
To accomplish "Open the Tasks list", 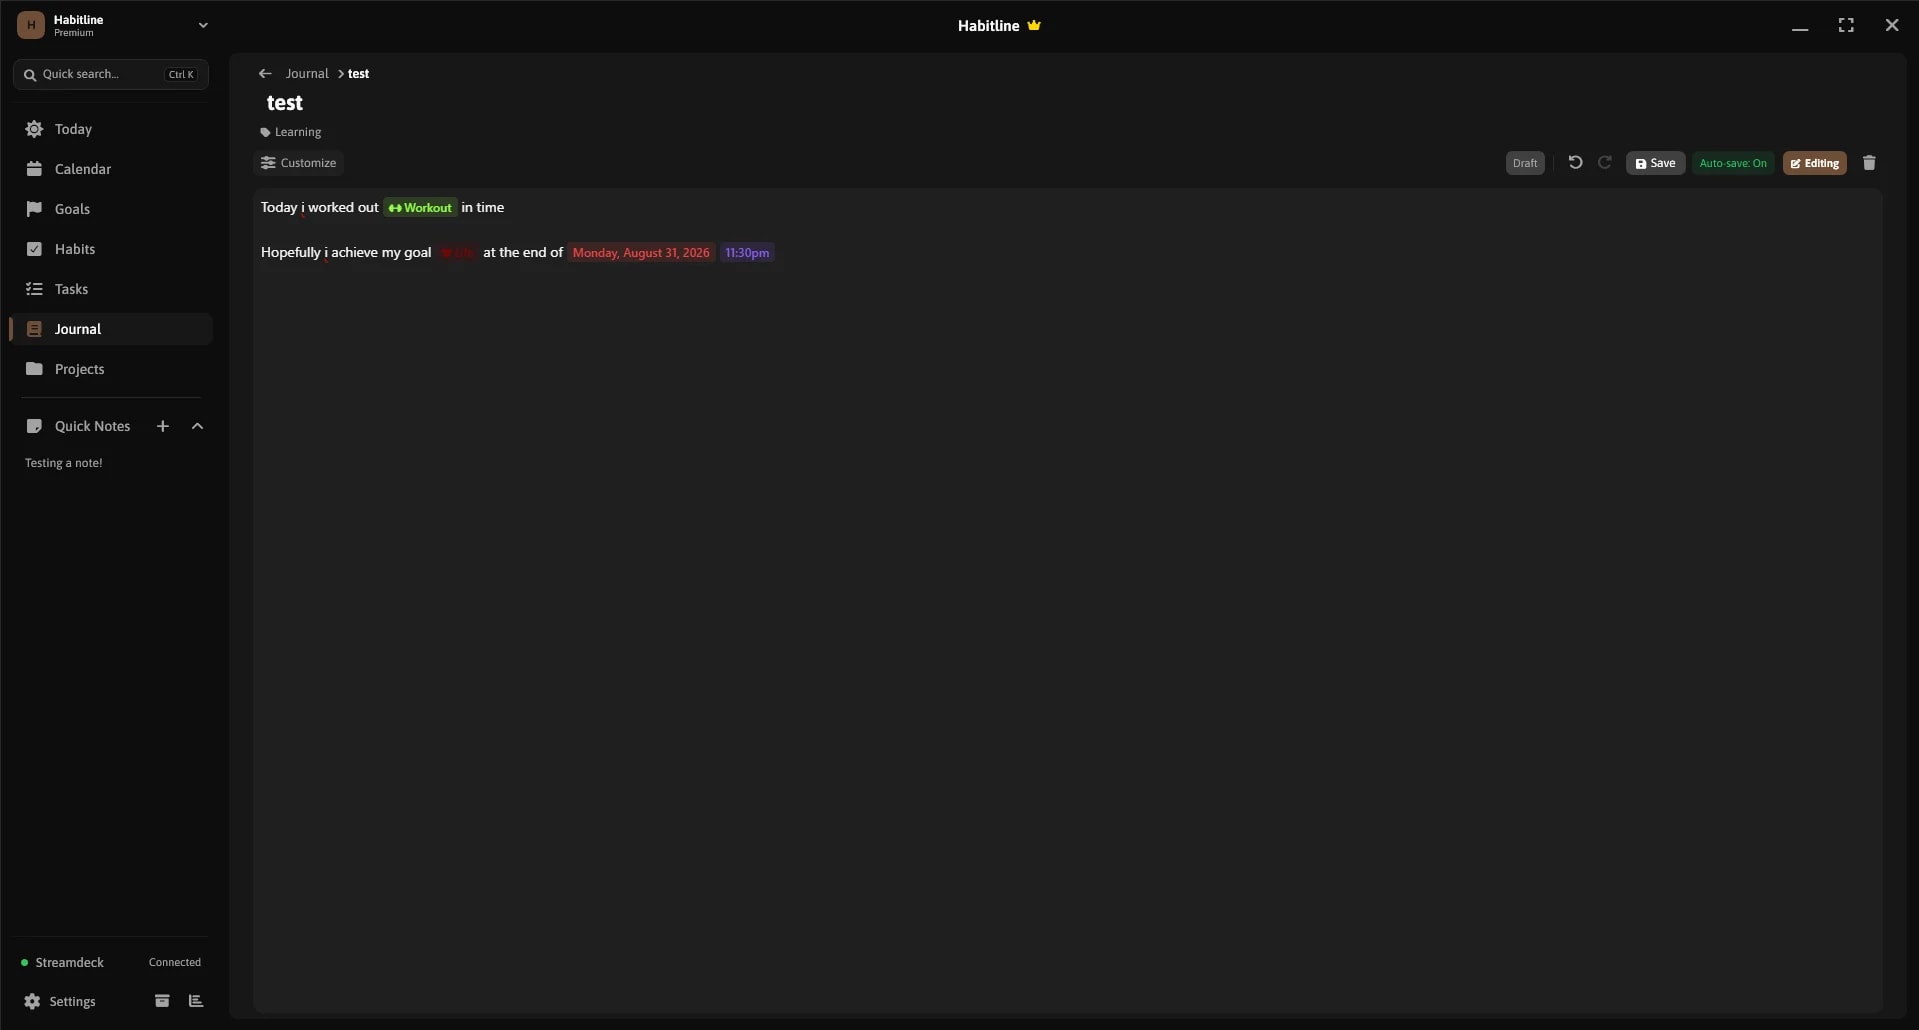I will click(110, 289).
